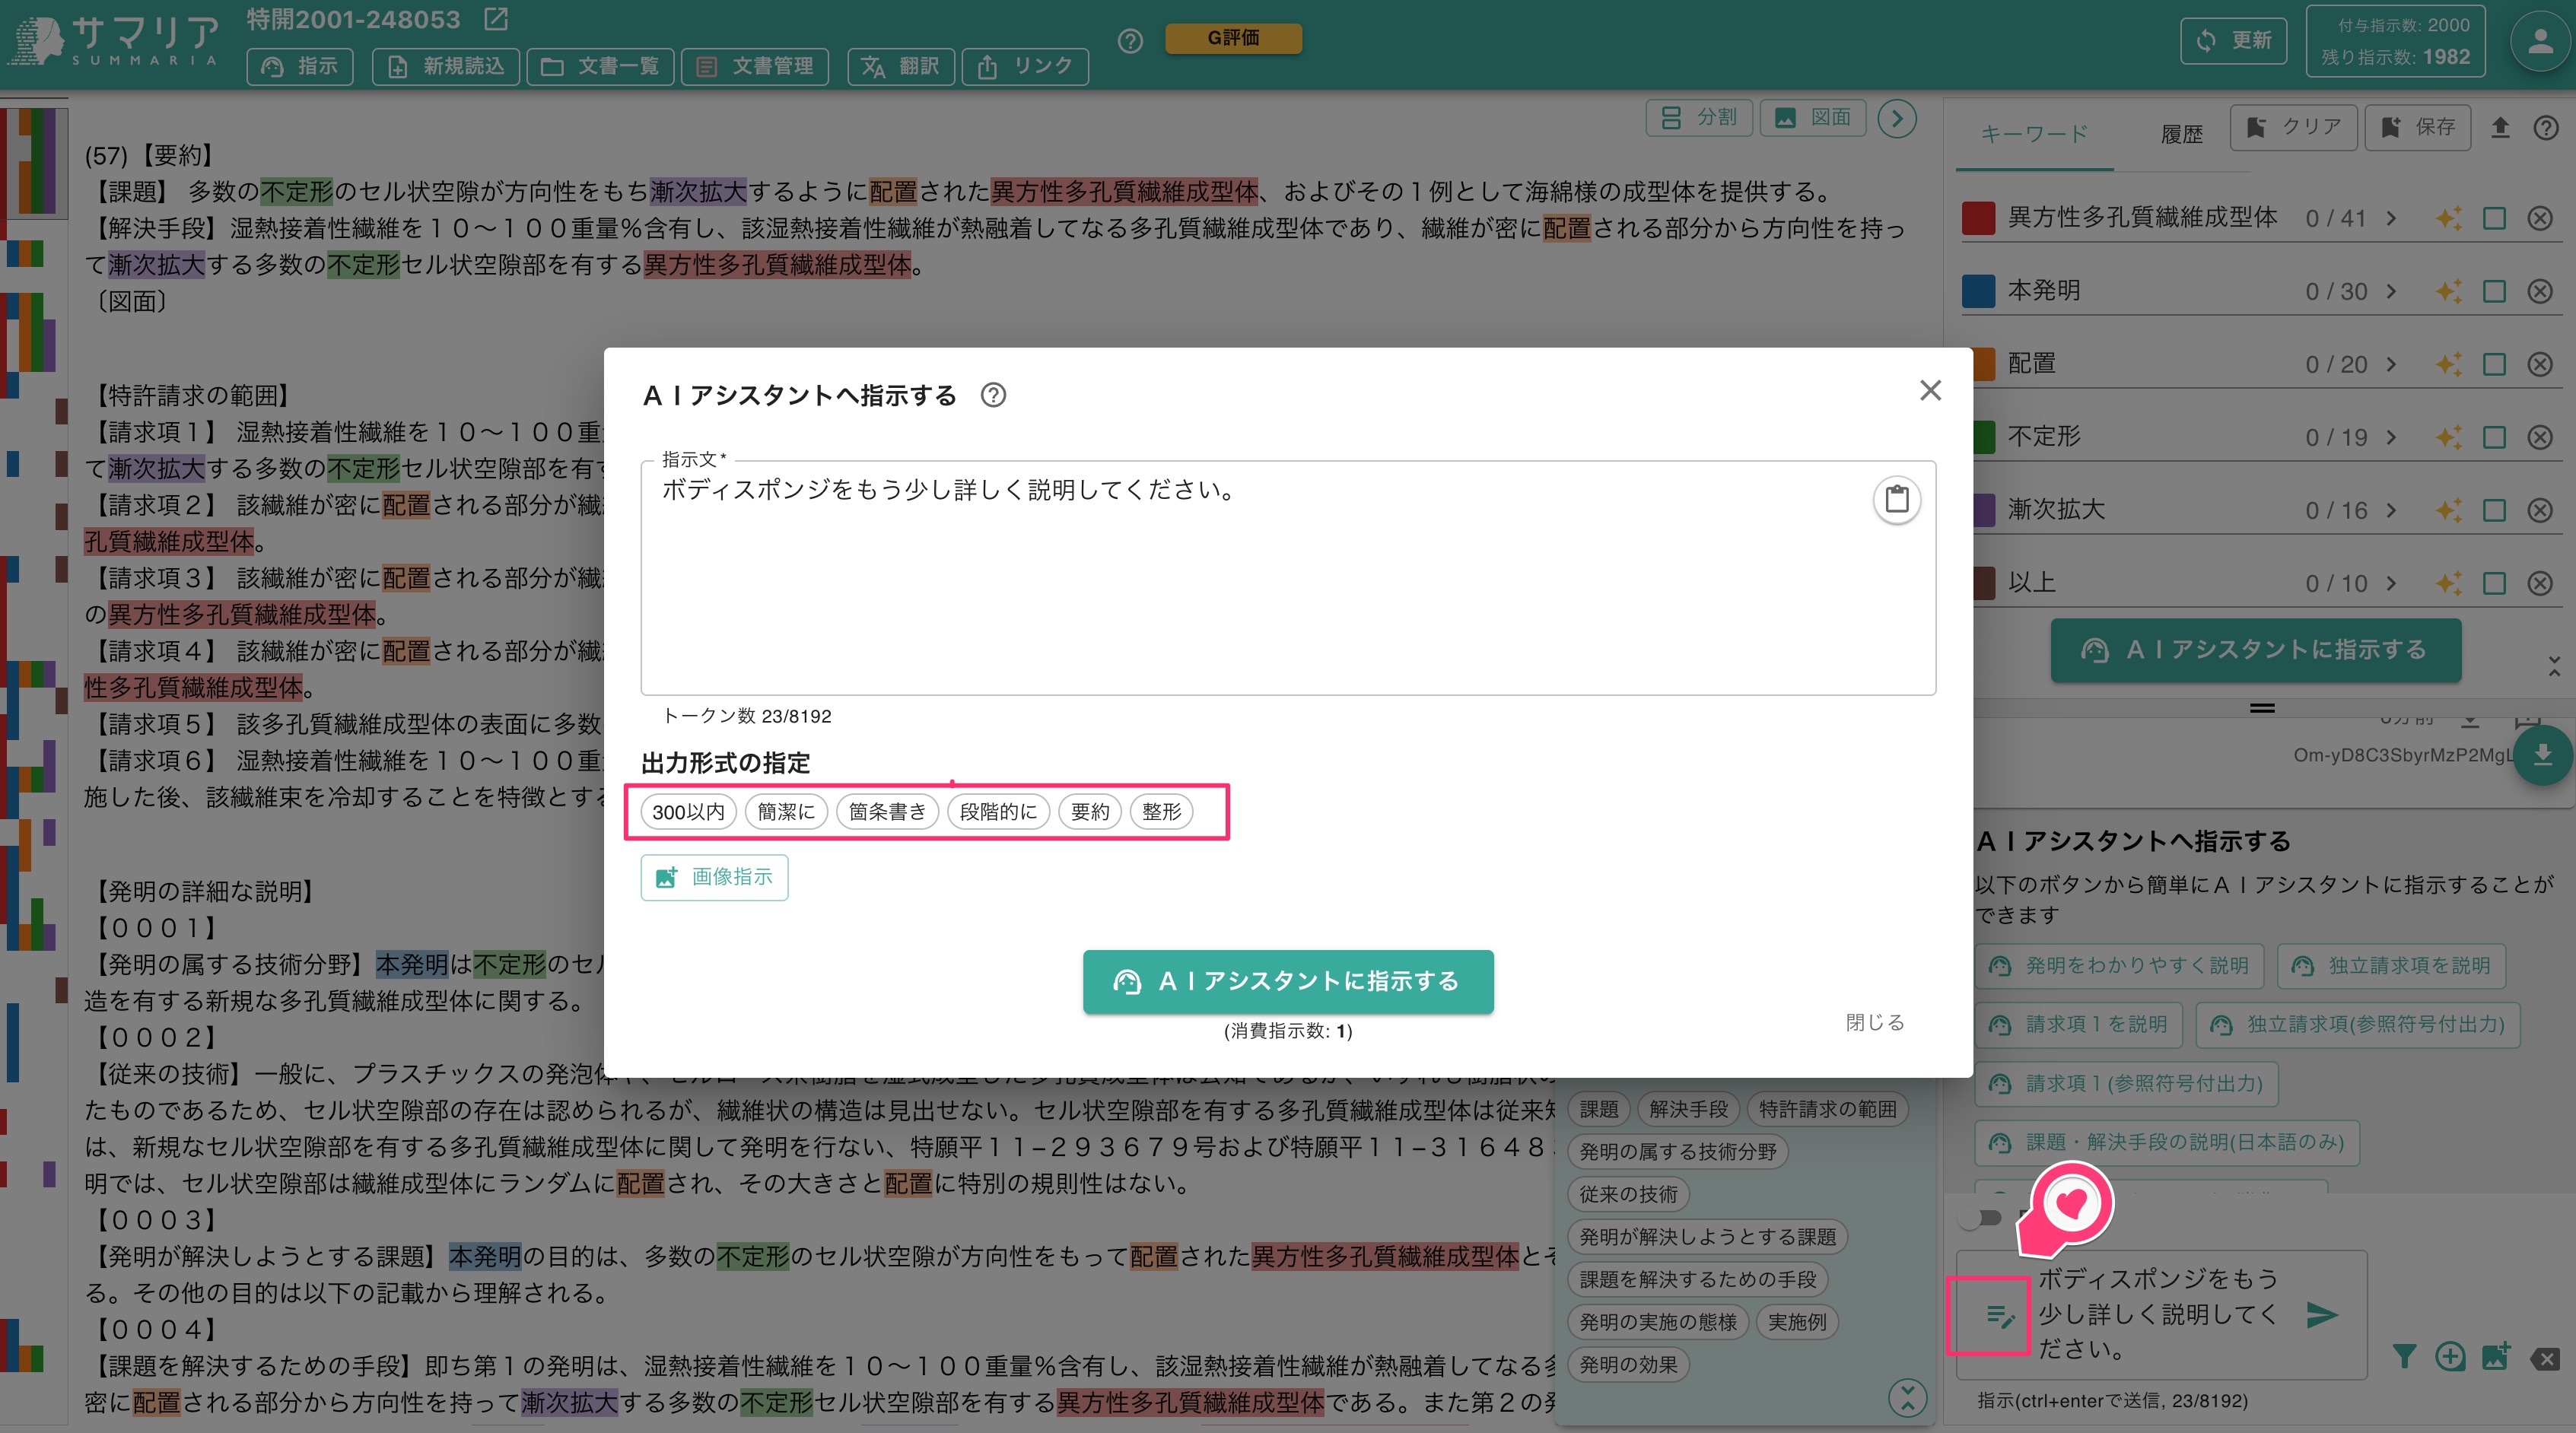Click the upload icon in keyword panel
Screen dimensions: 2576x1433
tap(2500, 128)
